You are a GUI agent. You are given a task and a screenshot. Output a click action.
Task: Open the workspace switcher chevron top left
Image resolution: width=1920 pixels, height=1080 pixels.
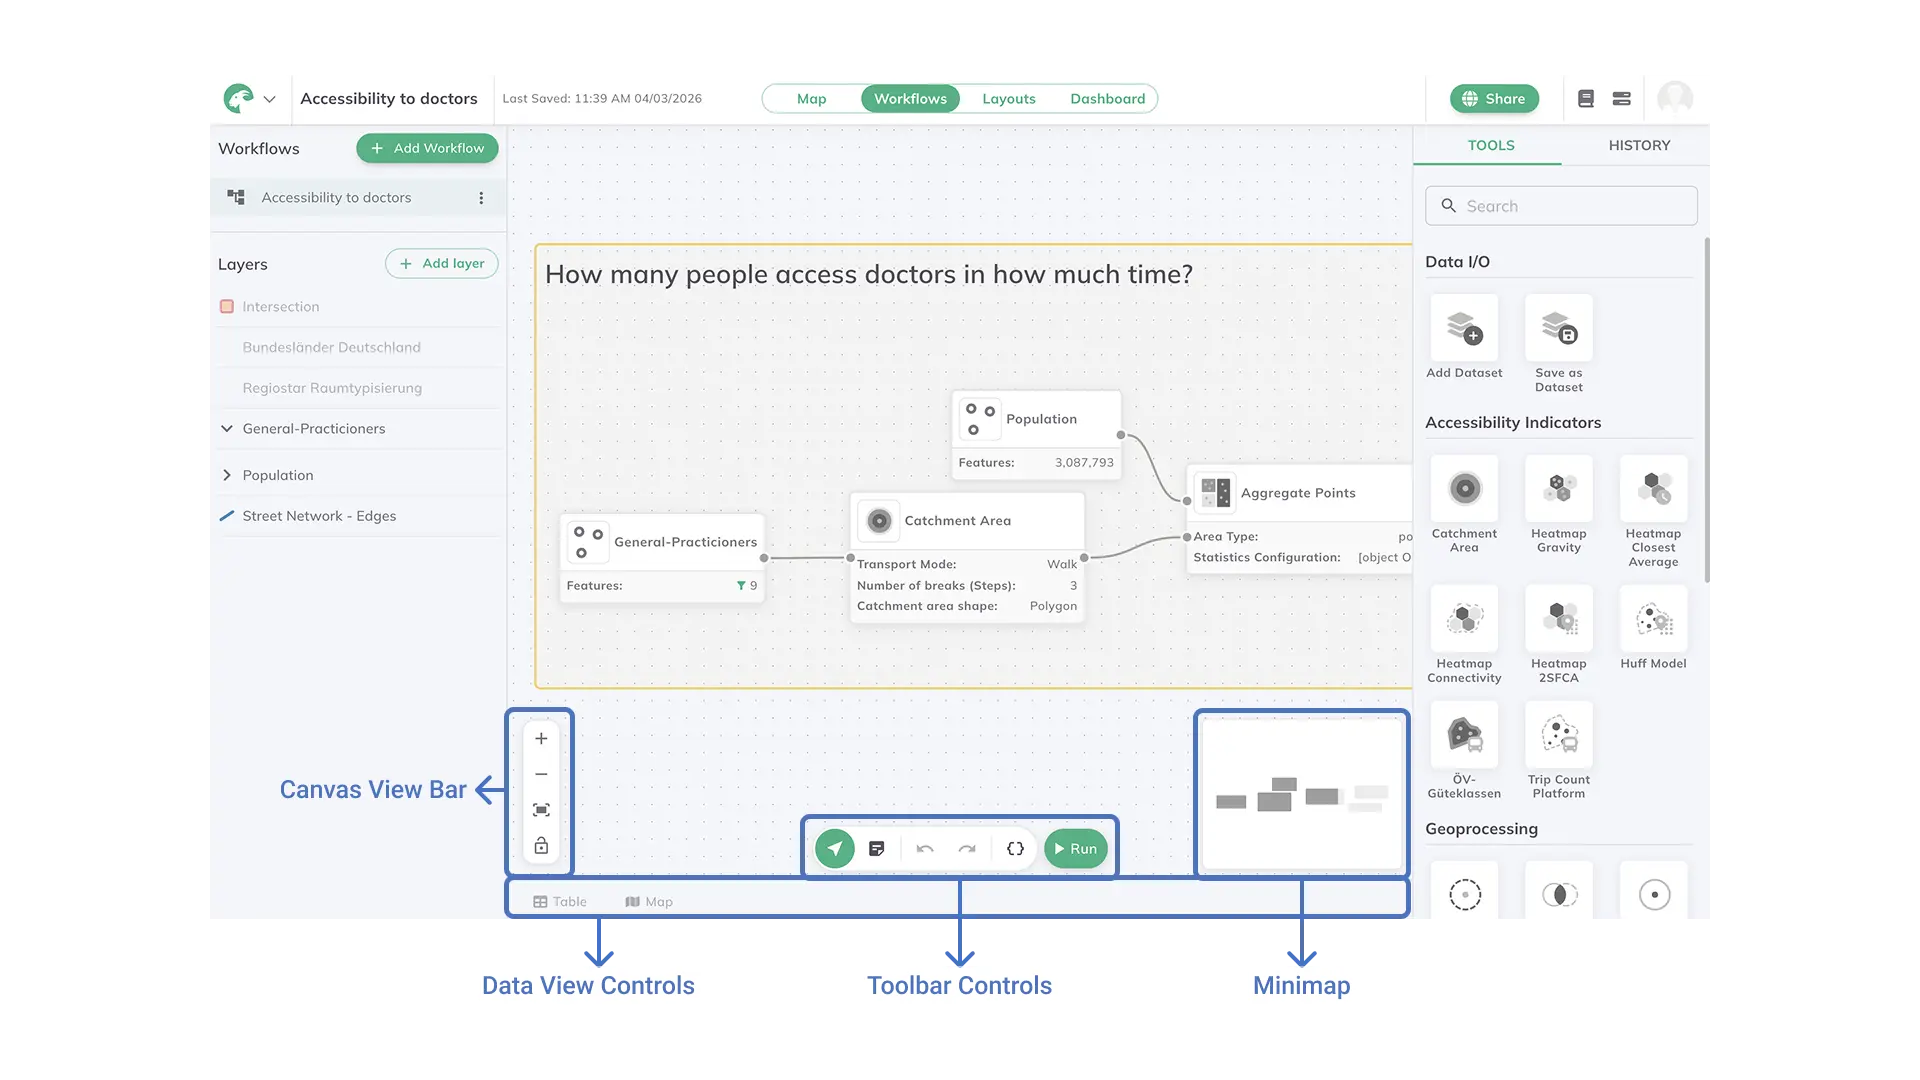coord(270,98)
